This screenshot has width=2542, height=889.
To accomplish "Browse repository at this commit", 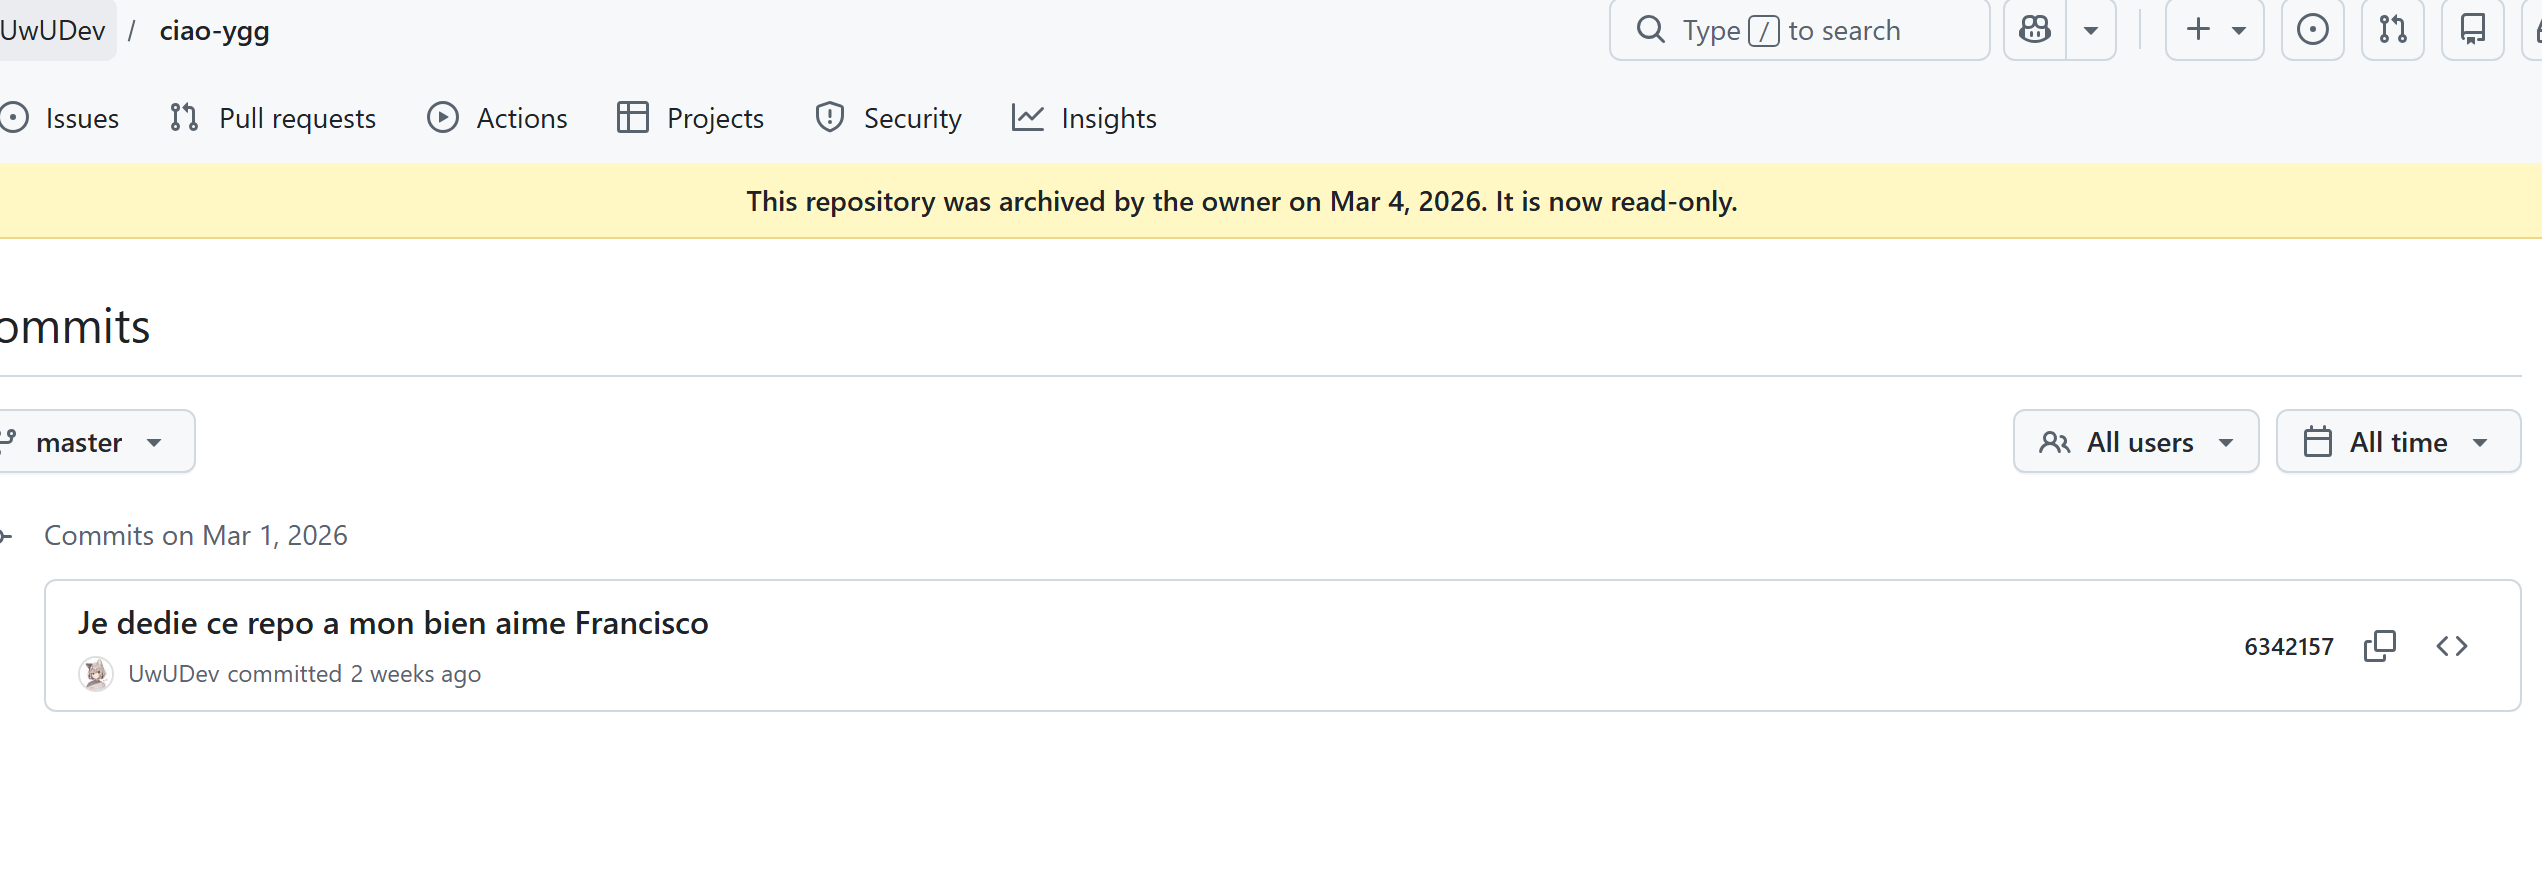I will [x=2451, y=646].
